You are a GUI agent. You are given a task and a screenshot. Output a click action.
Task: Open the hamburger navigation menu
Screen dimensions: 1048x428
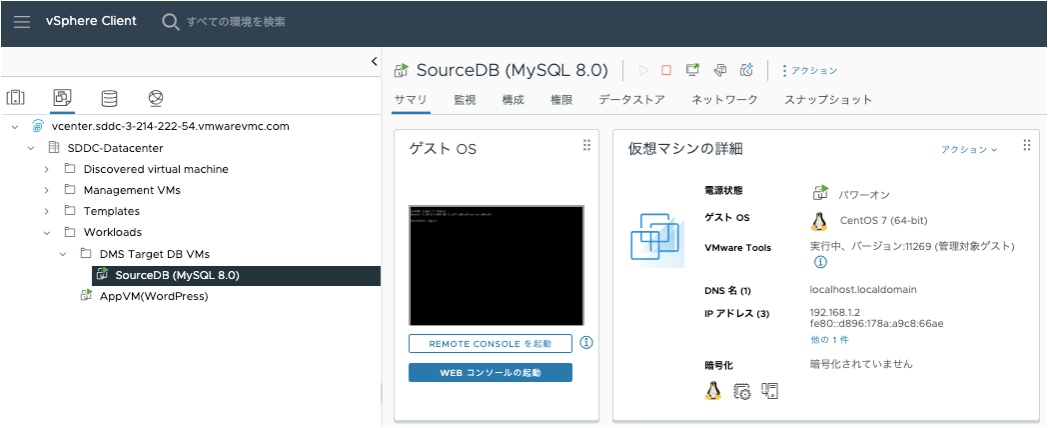tap(22, 21)
